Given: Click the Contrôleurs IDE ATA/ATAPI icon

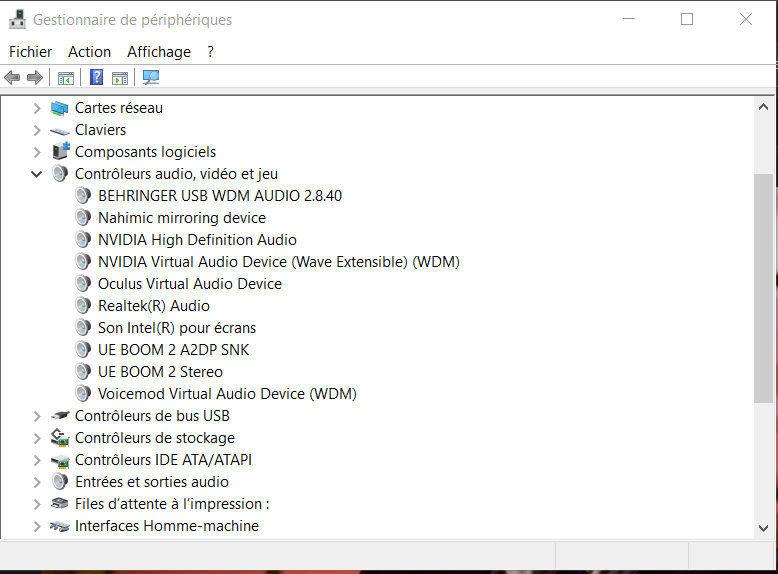Looking at the screenshot, I should click(60, 461).
